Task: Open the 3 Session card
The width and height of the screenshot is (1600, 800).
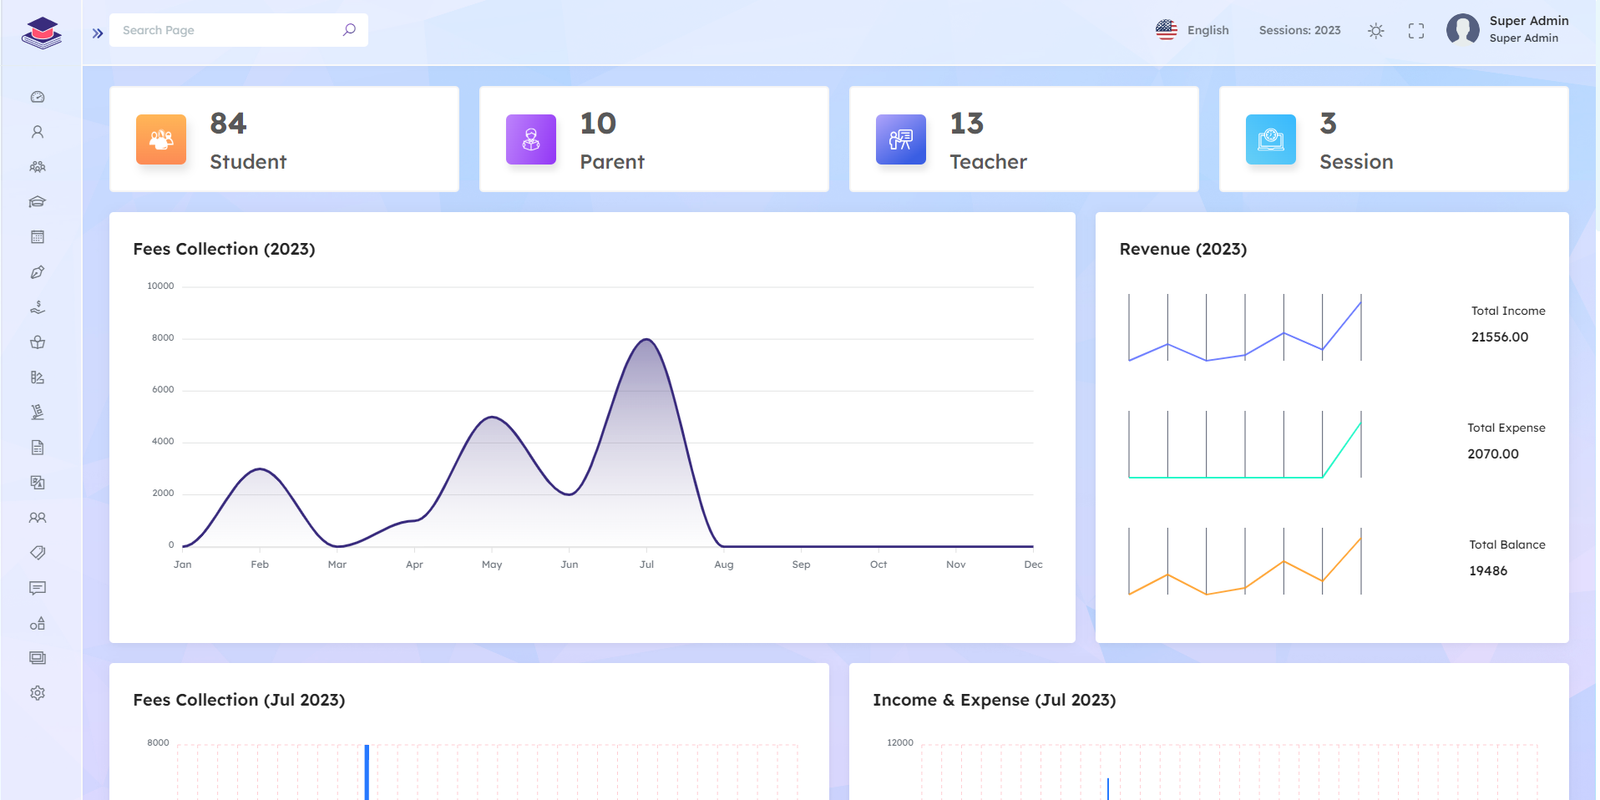Action: click(1394, 139)
